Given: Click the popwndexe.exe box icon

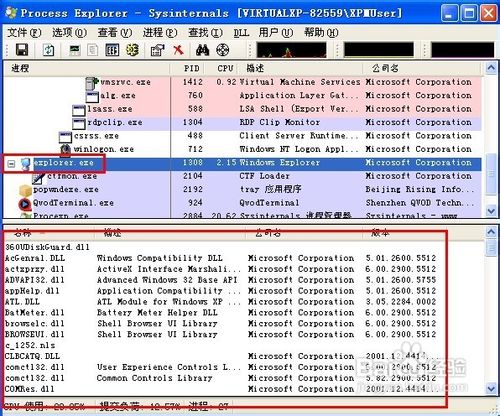Looking at the screenshot, I should [x=25, y=191].
